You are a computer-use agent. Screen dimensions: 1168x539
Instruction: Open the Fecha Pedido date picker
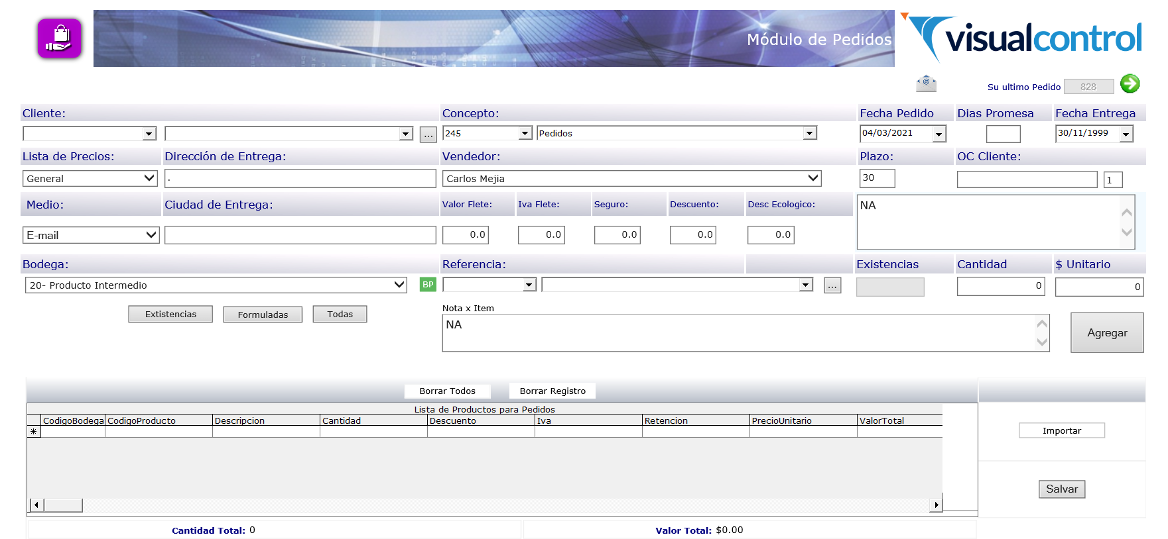click(x=939, y=134)
